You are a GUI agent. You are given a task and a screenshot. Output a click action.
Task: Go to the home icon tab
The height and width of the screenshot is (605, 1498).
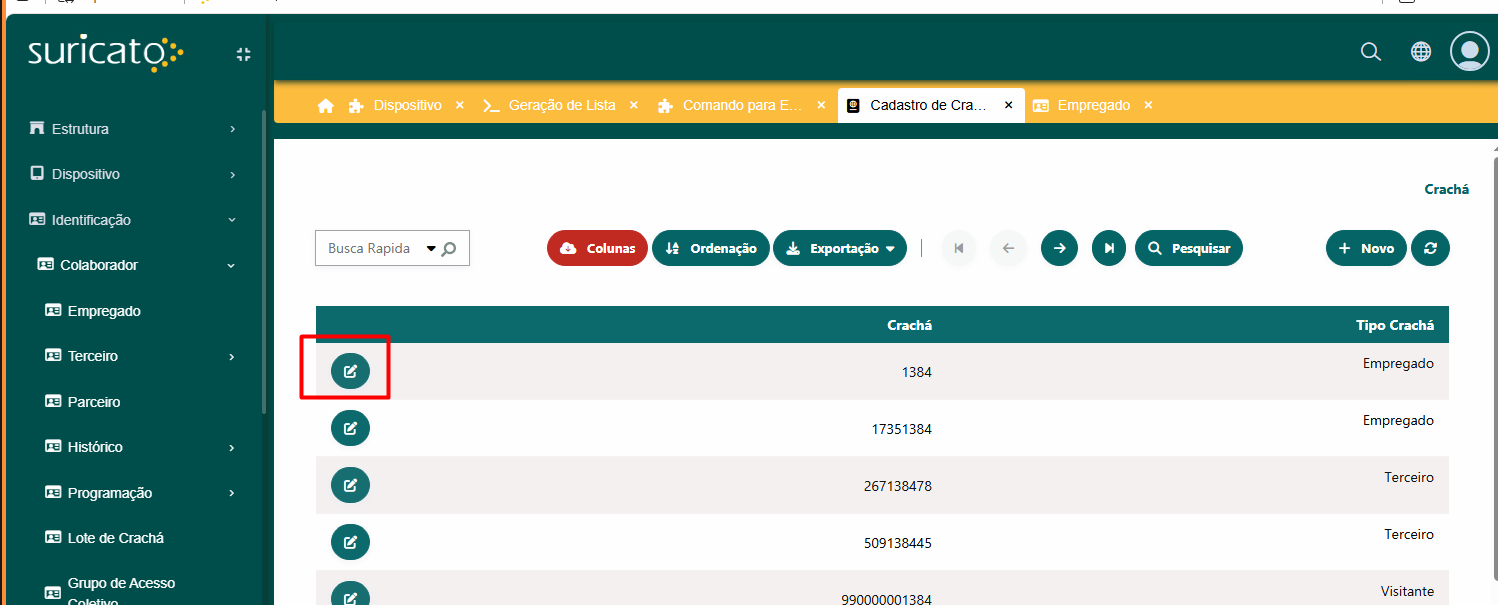point(325,105)
